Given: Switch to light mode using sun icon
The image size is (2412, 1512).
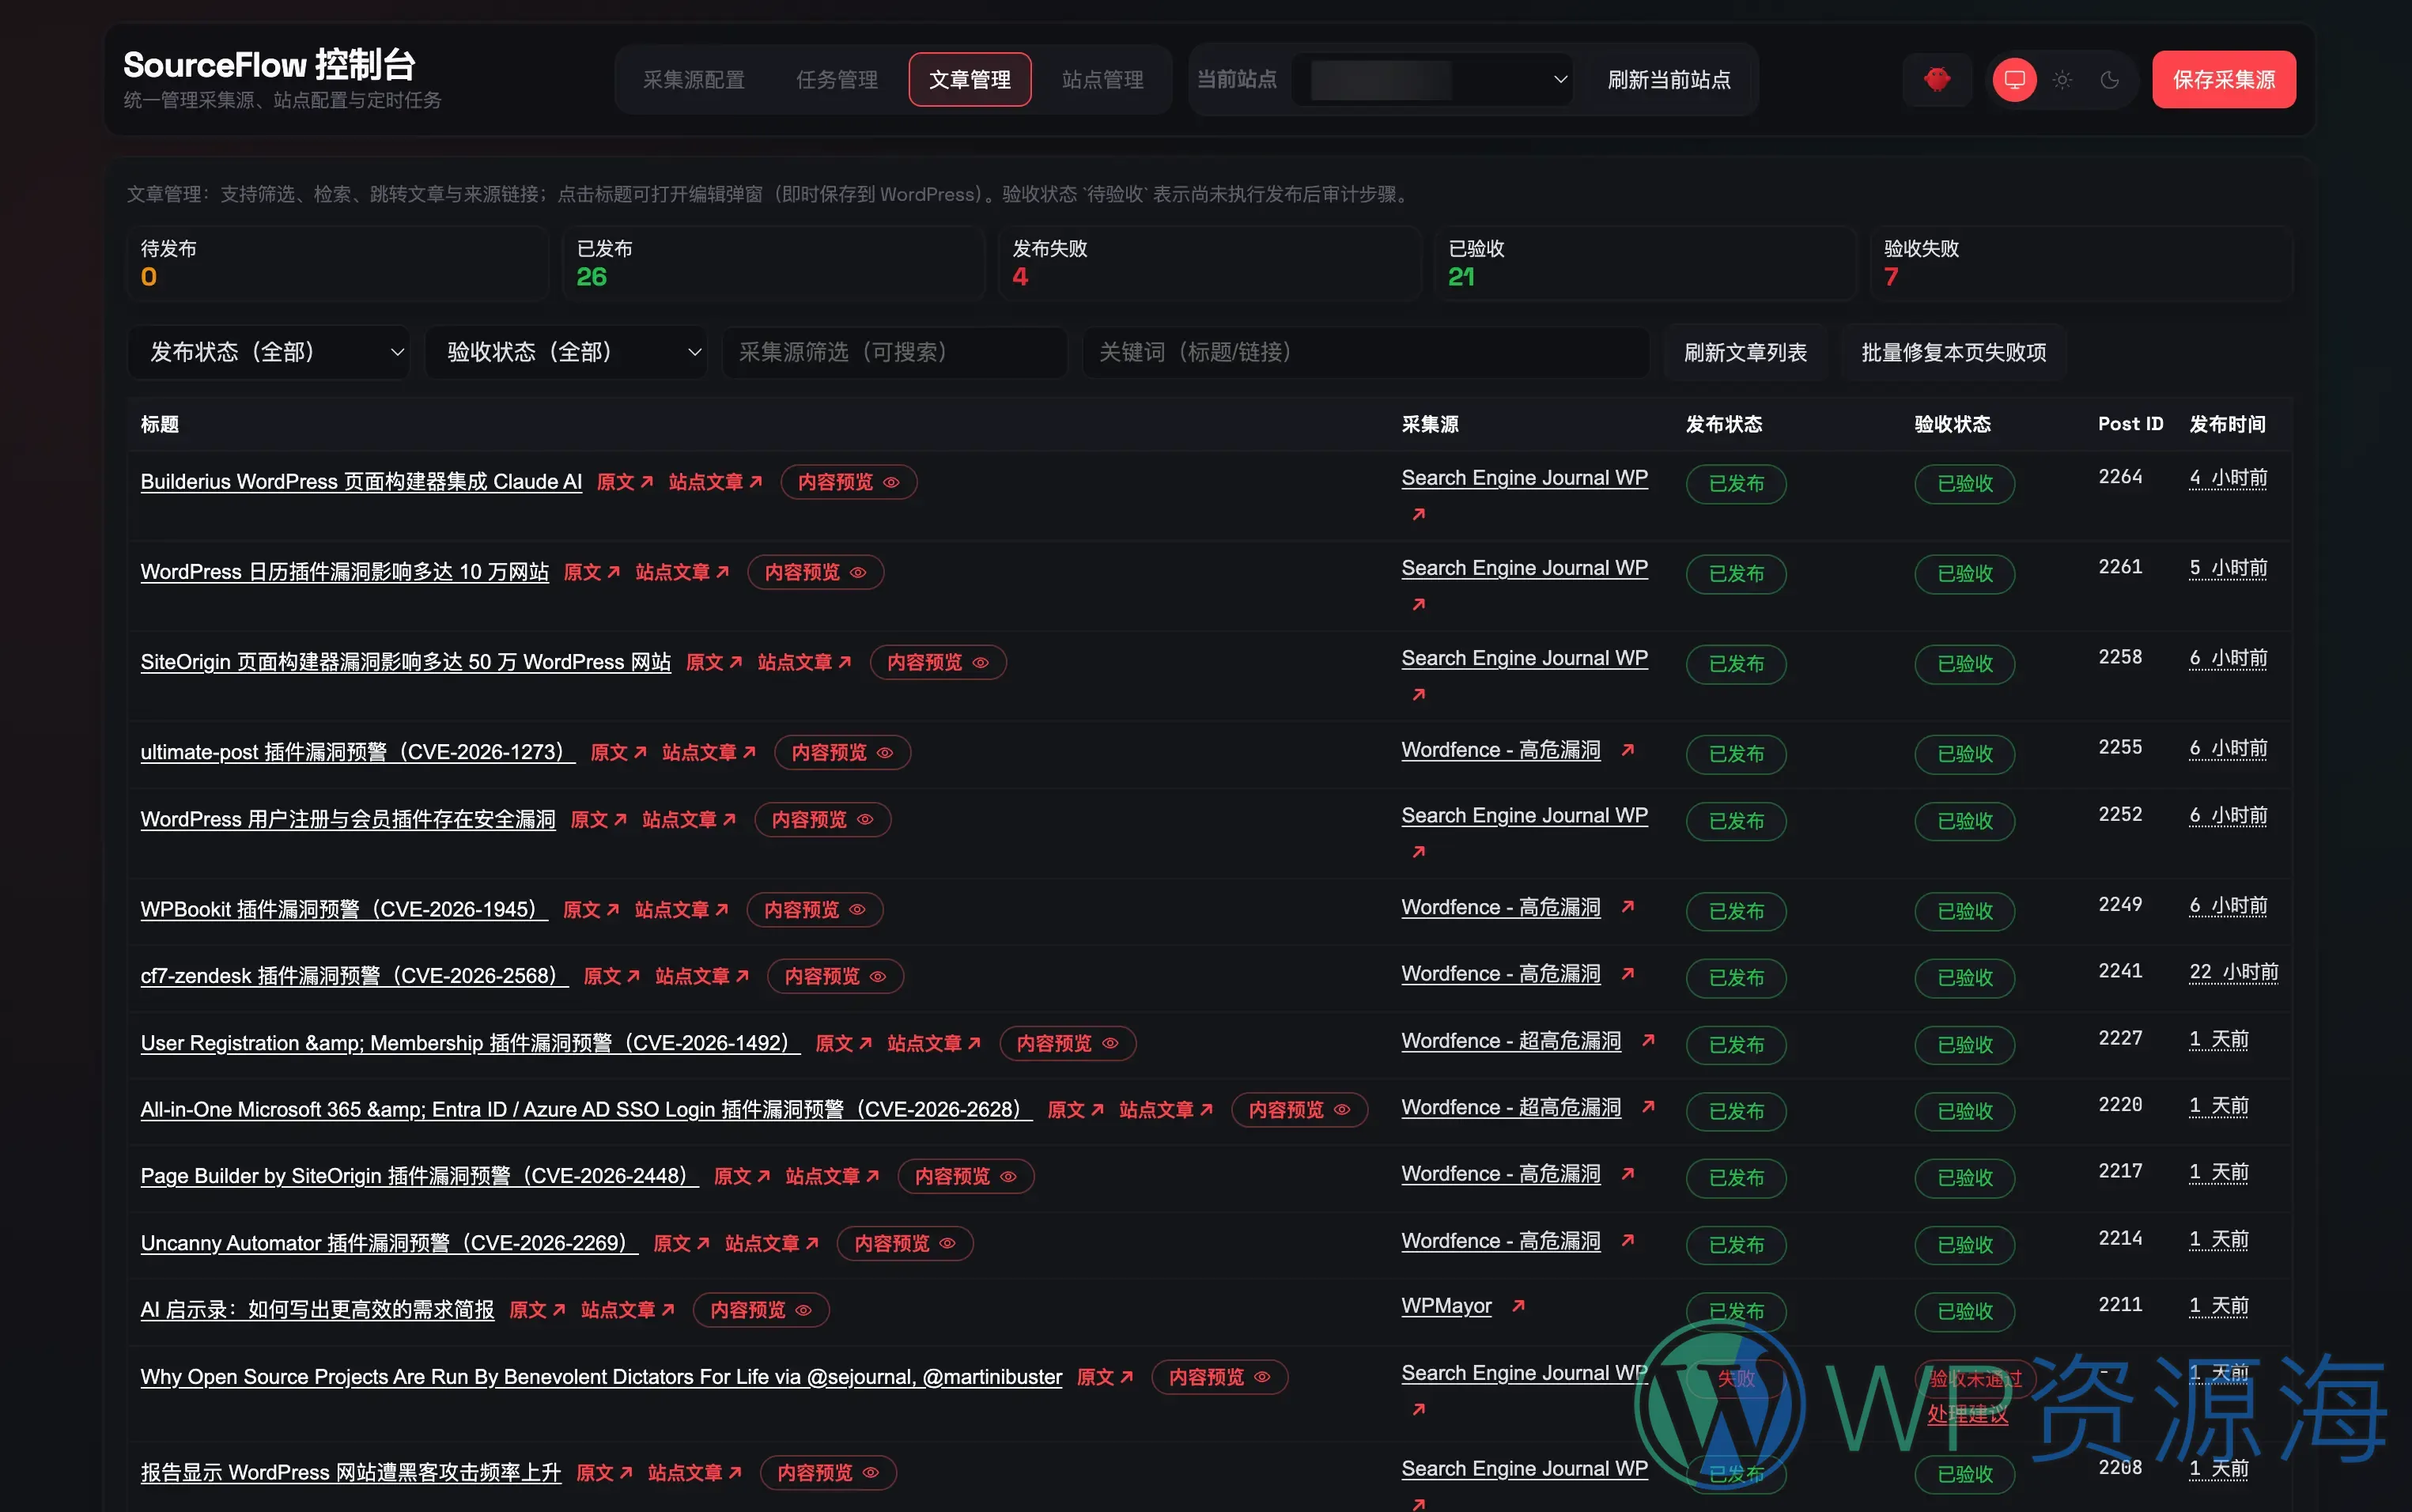Looking at the screenshot, I should click(2062, 79).
